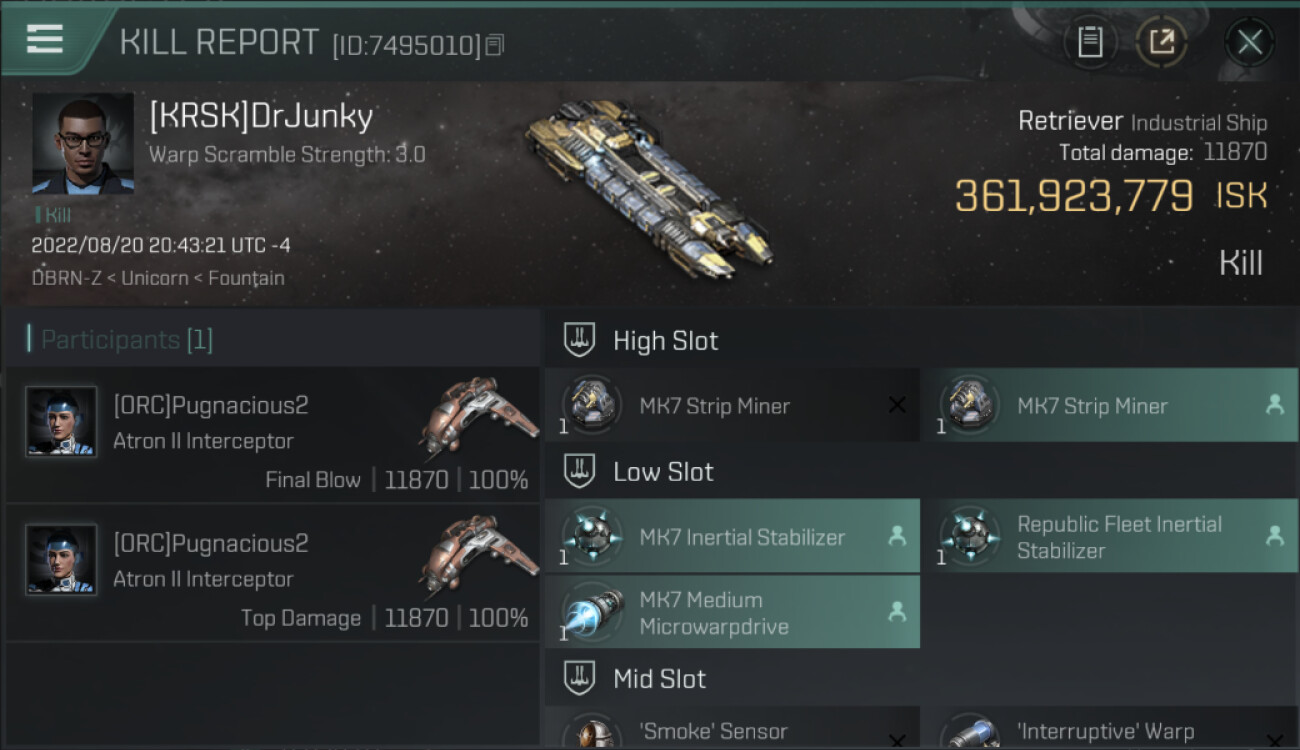This screenshot has width=1300, height=750.
Task: Click the [KRSK]DrJunky pilot name
Action: [261, 117]
